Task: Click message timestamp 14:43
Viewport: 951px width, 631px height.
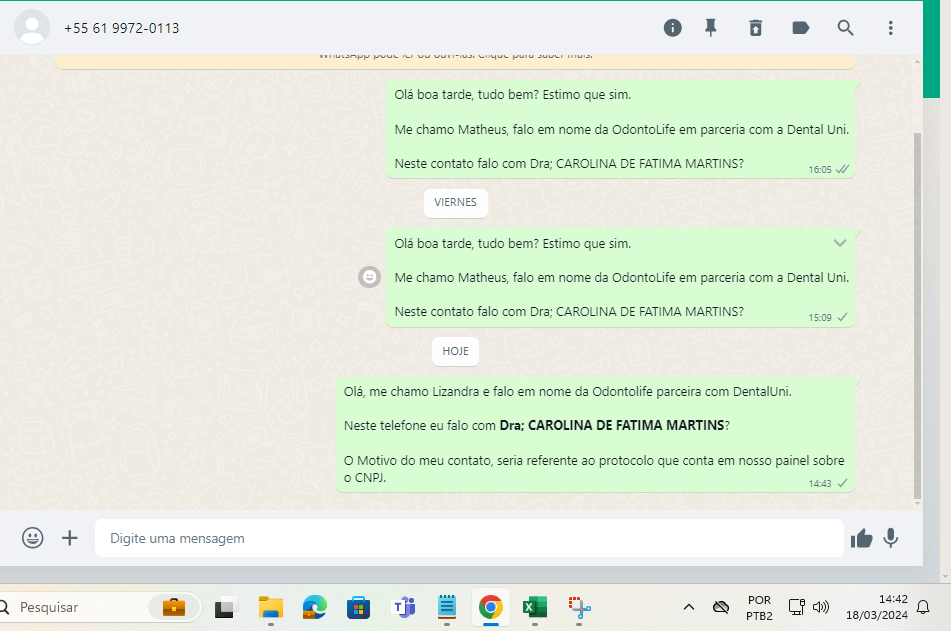Action: [820, 484]
